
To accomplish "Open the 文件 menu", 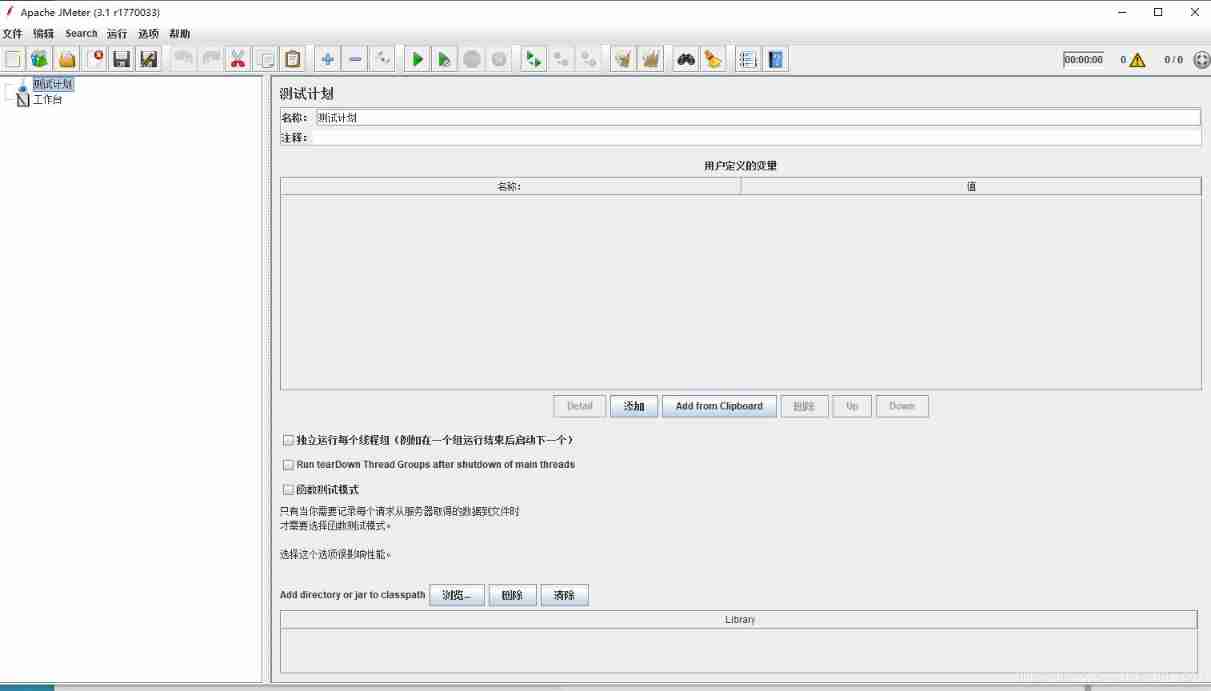I will (x=12, y=34).
